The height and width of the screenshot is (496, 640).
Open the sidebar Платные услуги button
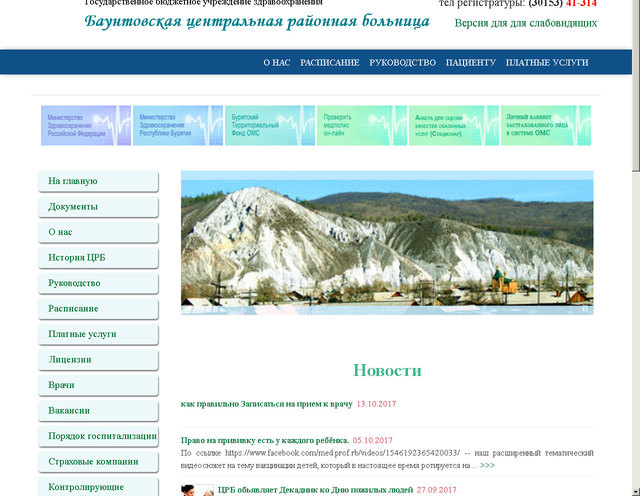point(98,334)
